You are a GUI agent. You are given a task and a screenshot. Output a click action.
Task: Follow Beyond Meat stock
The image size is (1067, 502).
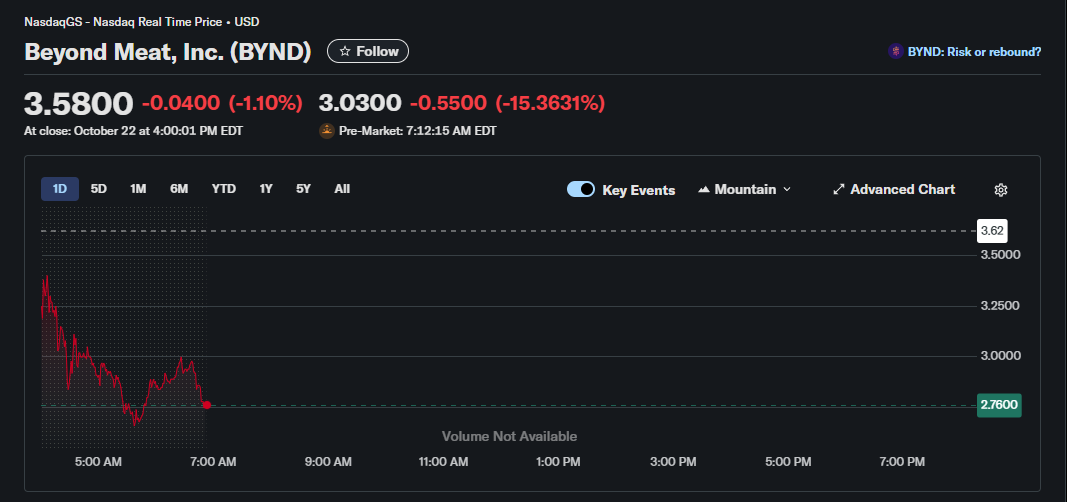tap(368, 51)
